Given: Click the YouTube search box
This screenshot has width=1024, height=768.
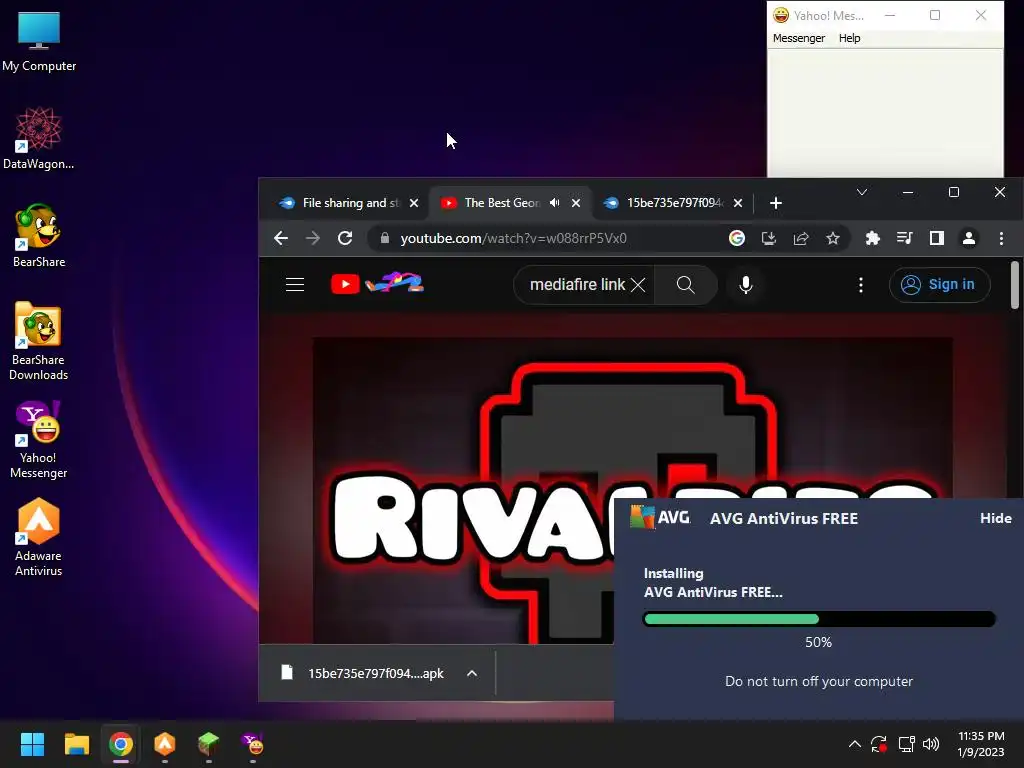Looking at the screenshot, I should click(576, 285).
